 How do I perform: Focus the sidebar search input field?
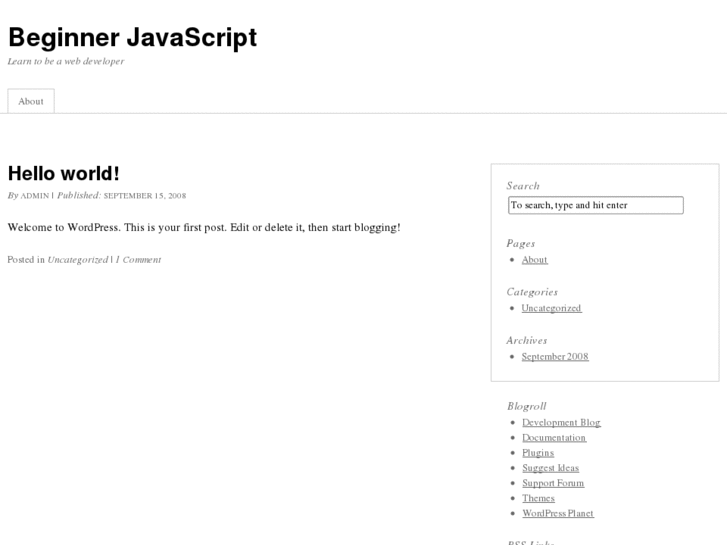click(x=595, y=205)
